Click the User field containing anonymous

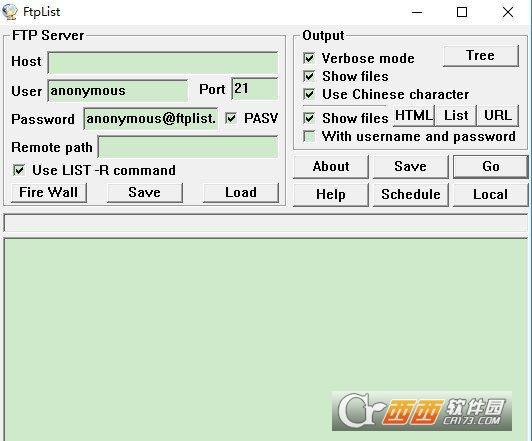[118, 91]
